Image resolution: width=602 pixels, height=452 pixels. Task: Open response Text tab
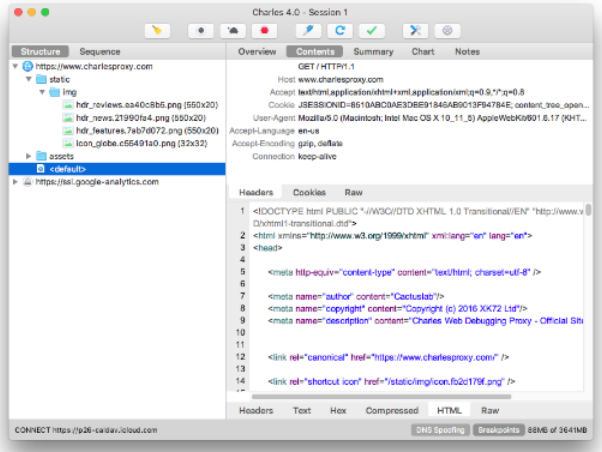302,411
